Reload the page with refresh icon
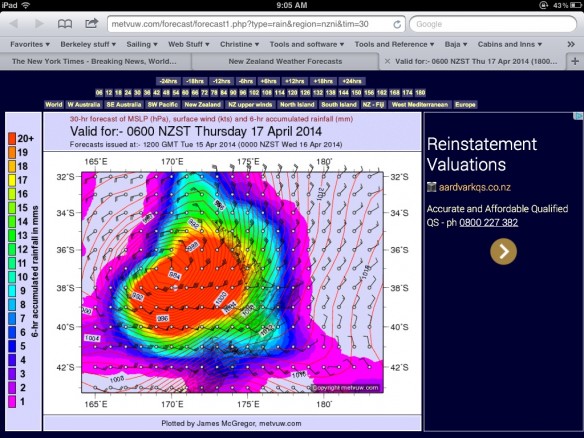Screen dimensions: 584x438 (397, 25)
